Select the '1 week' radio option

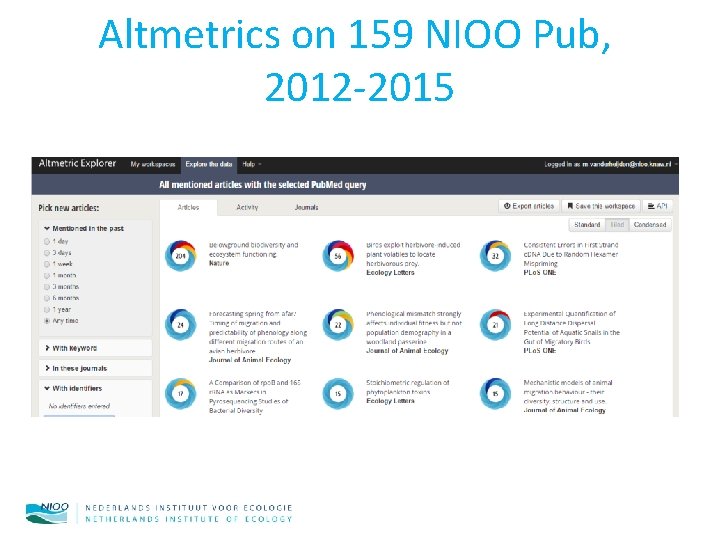(46, 264)
